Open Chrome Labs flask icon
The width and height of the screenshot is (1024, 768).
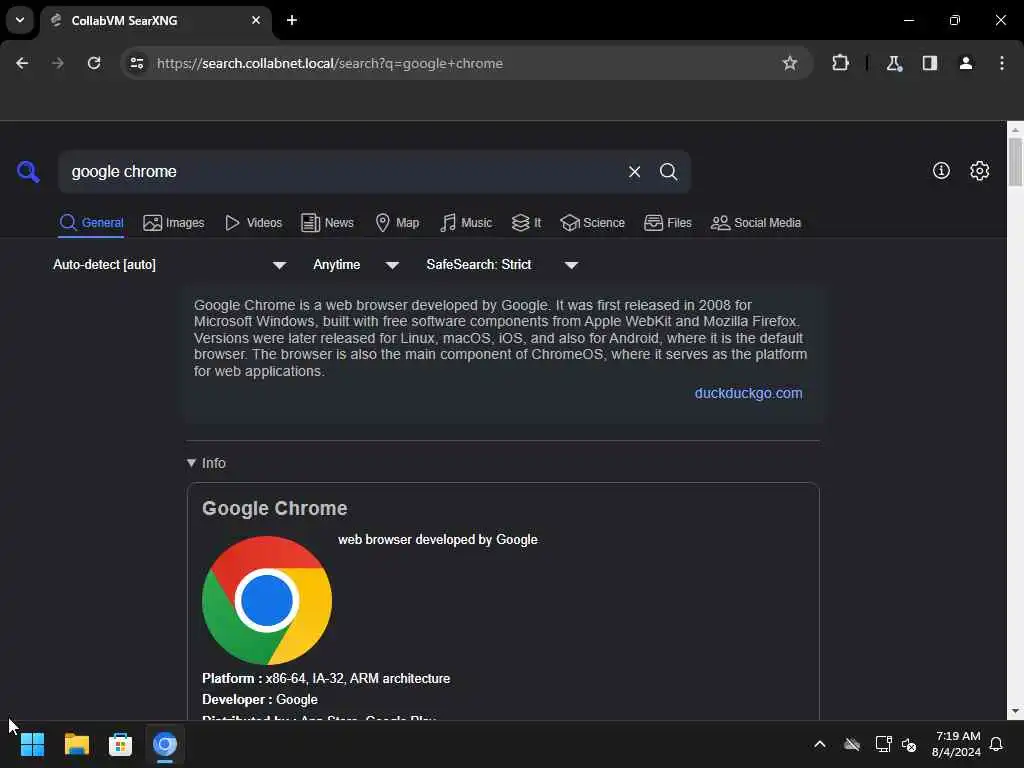(x=894, y=63)
